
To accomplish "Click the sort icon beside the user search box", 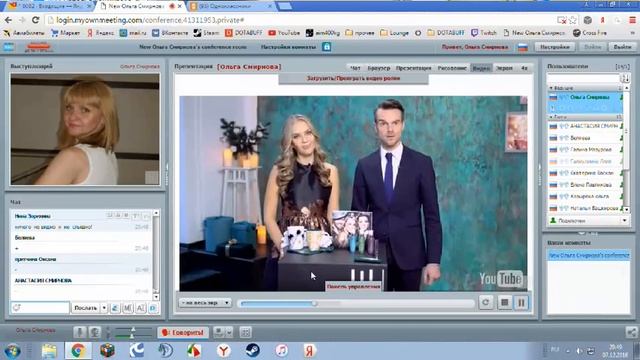I will pyautogui.click(x=625, y=78).
